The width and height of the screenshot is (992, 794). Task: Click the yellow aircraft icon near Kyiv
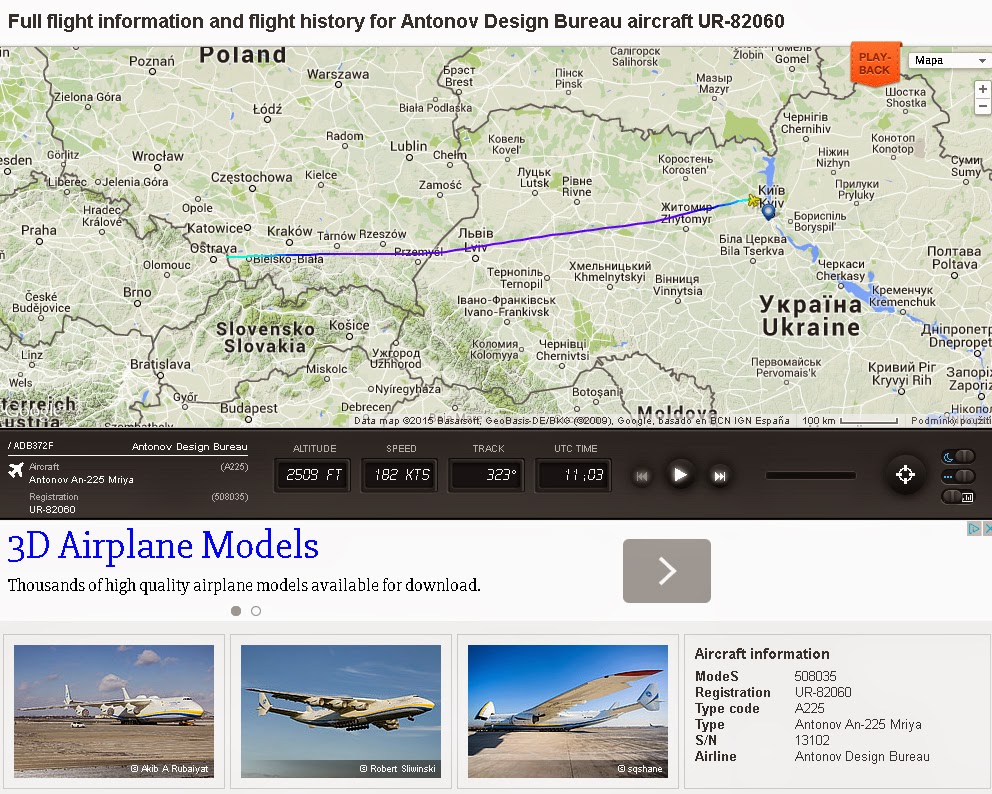(753, 201)
